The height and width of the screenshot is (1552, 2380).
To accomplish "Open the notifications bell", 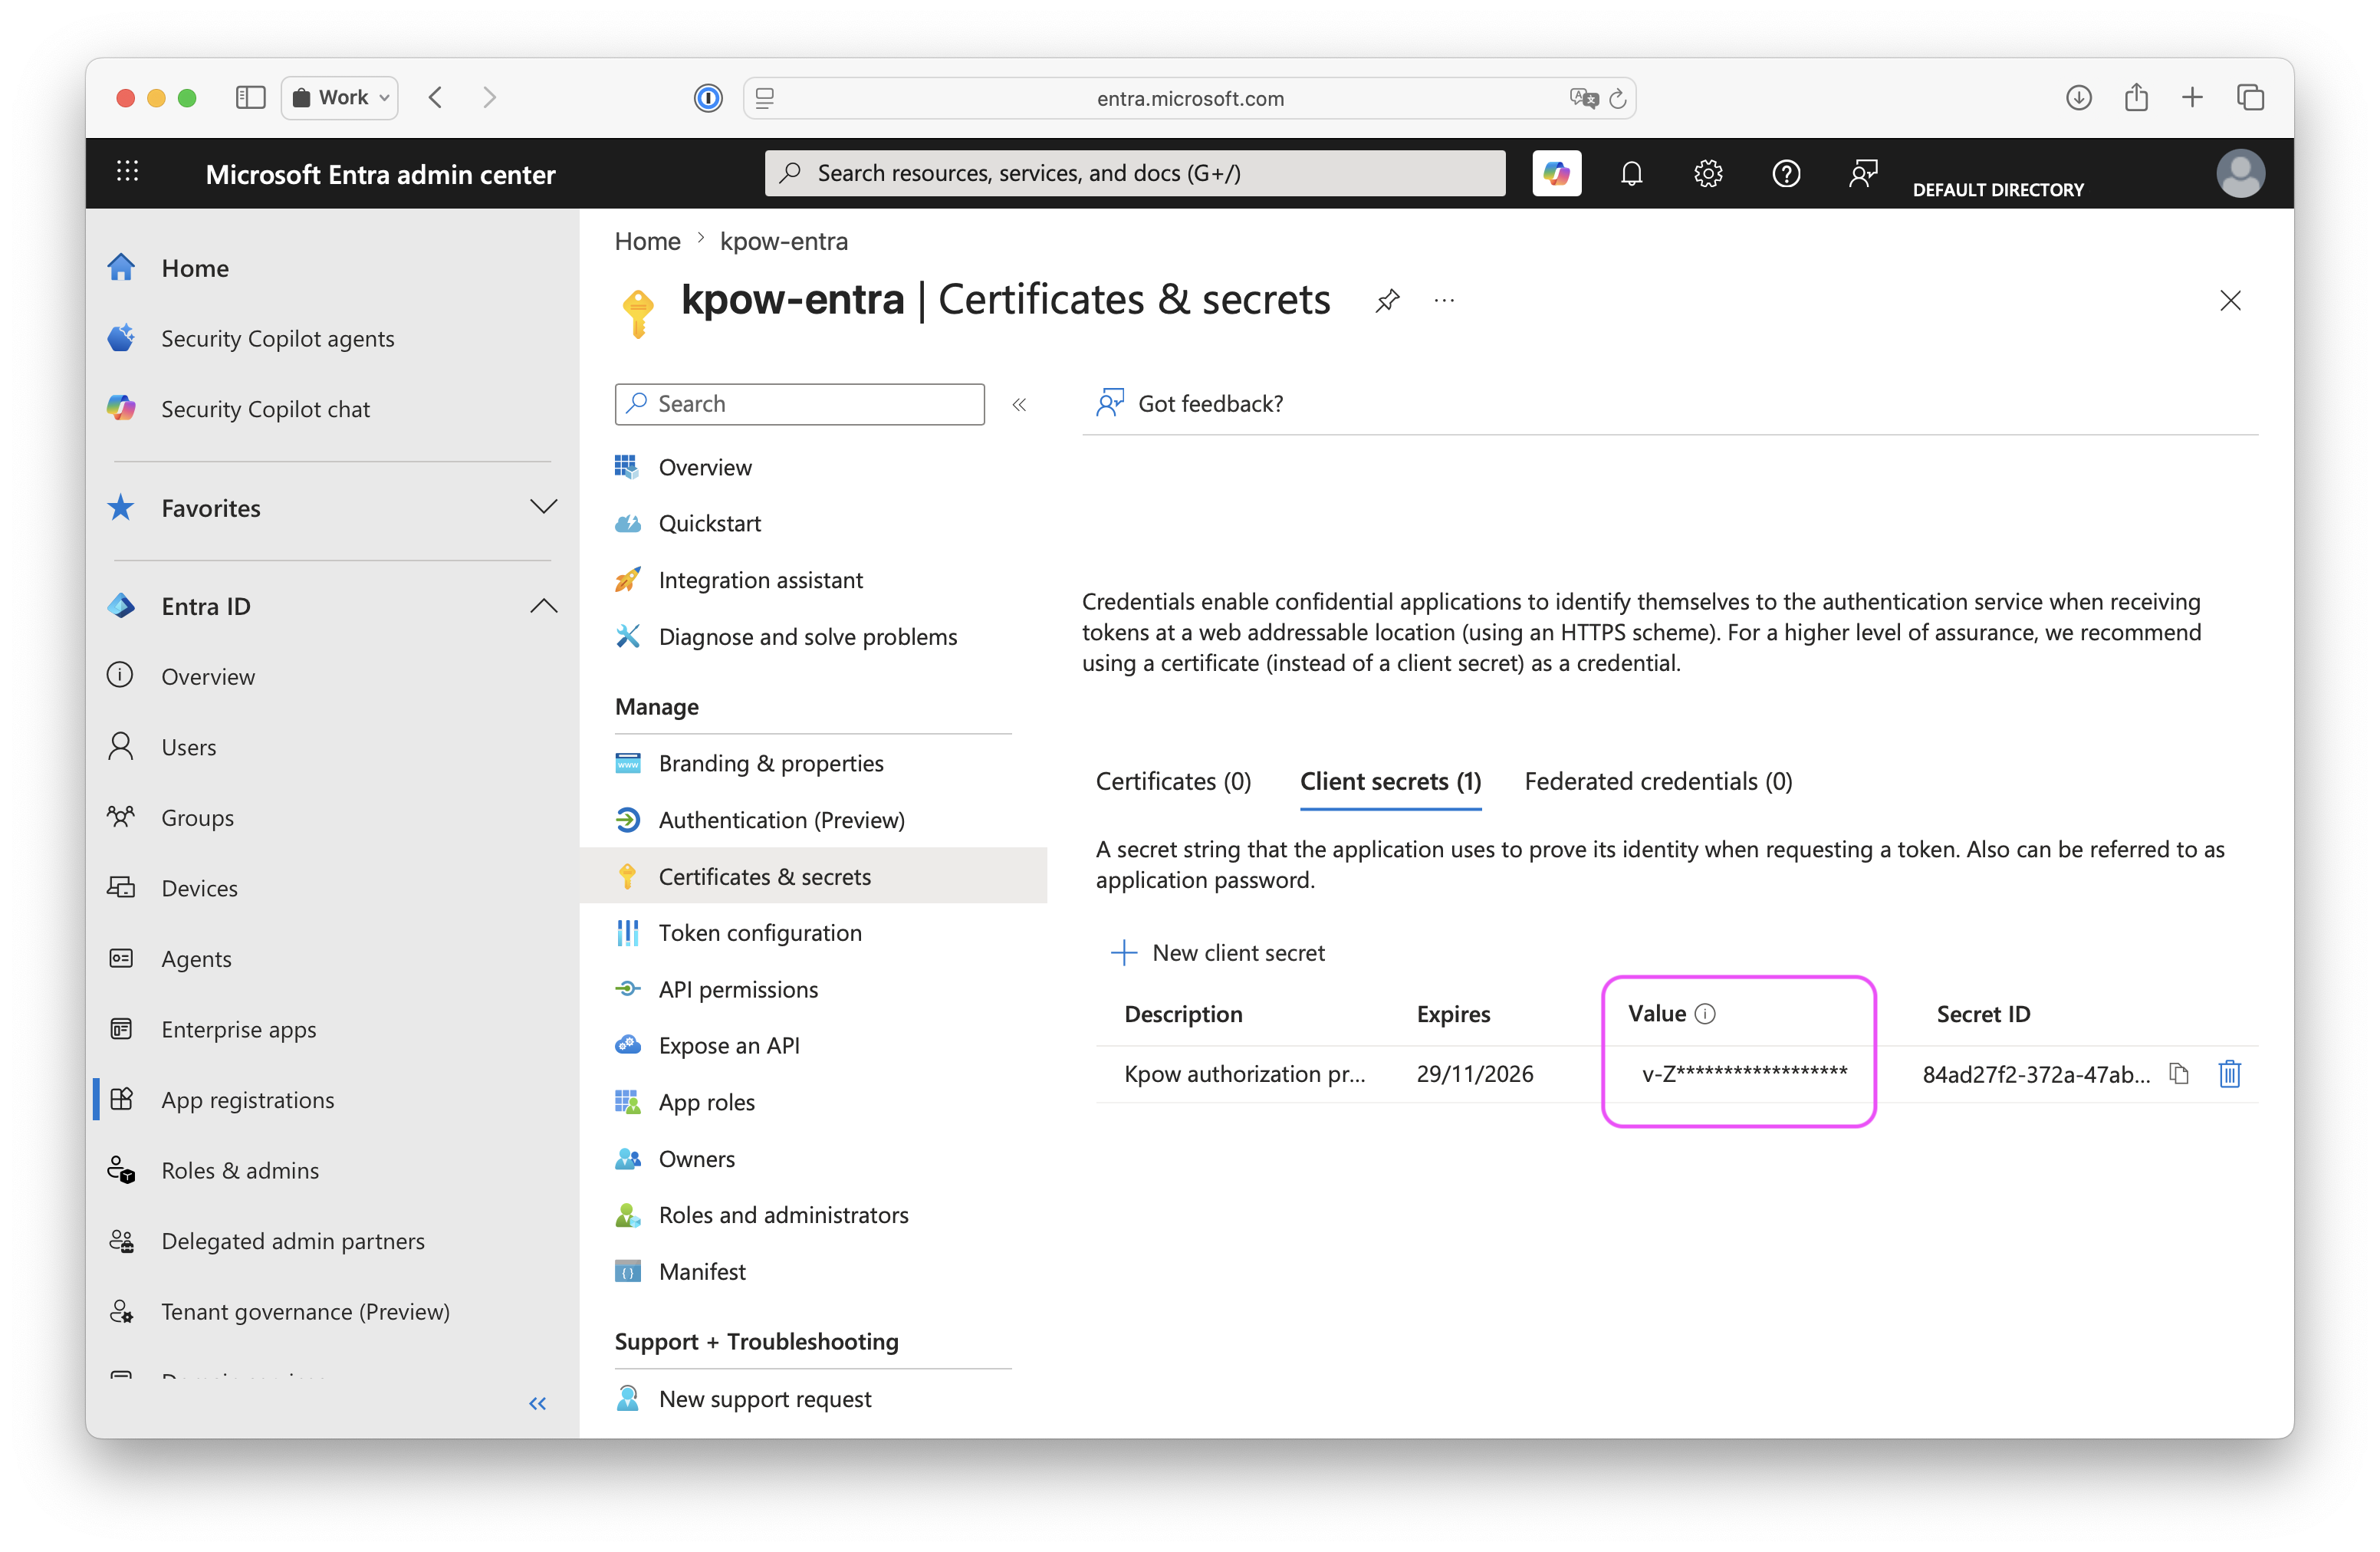I will tap(1631, 173).
